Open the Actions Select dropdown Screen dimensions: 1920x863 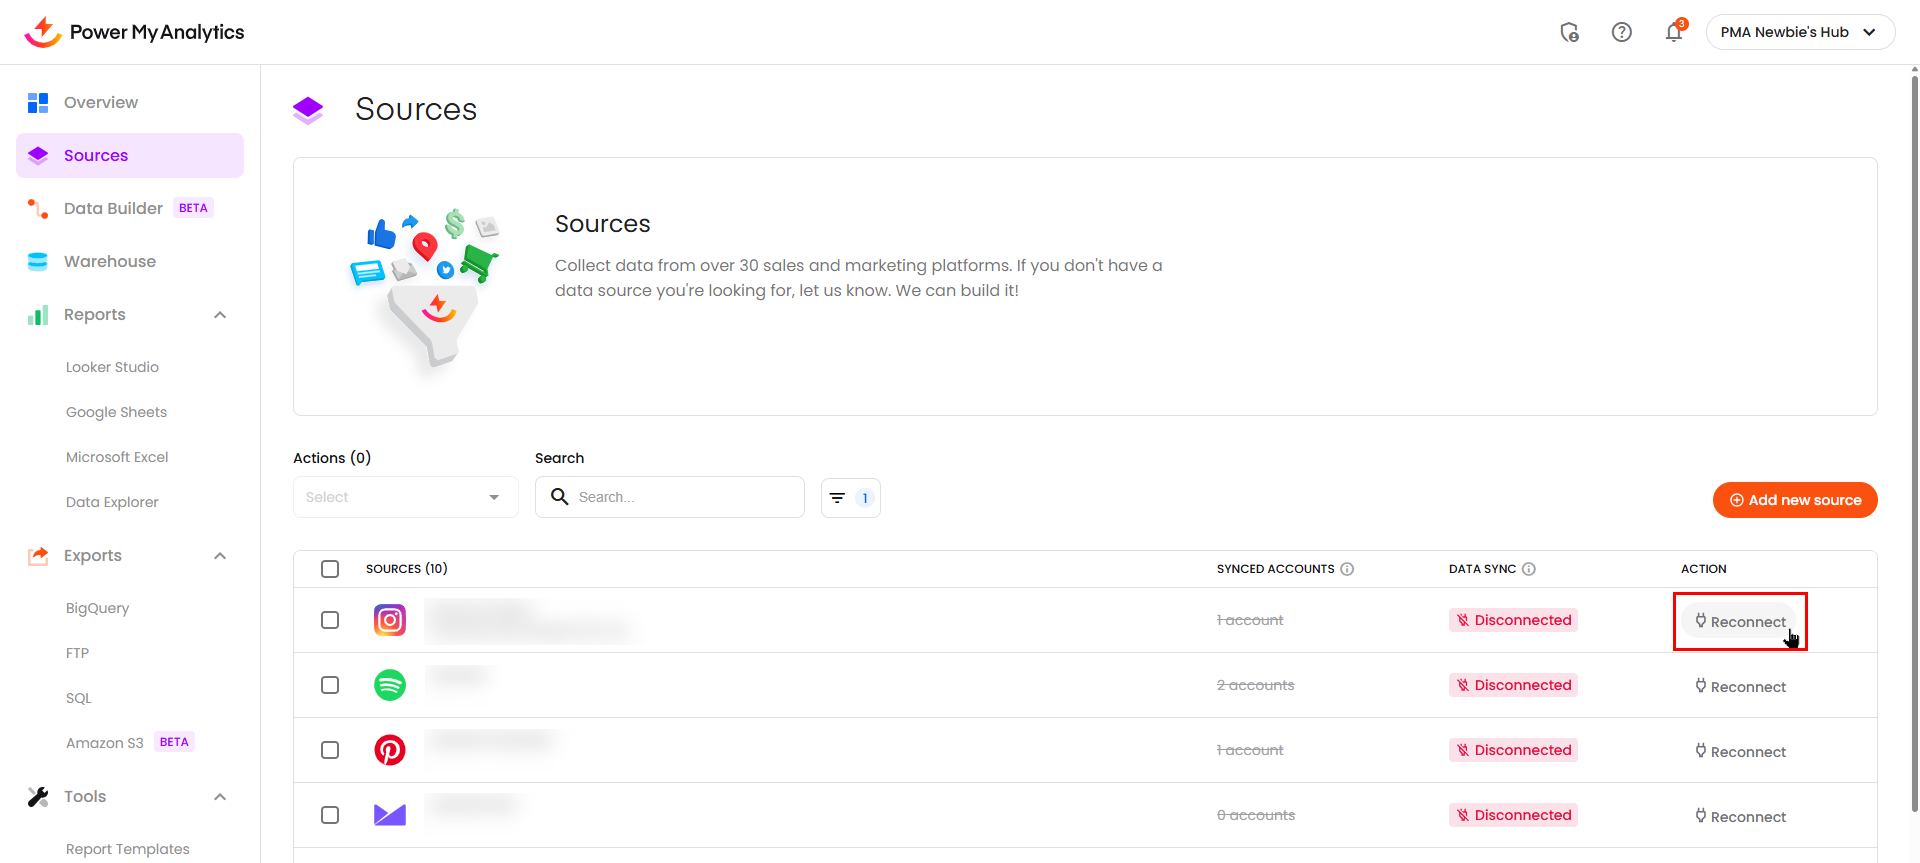point(405,498)
